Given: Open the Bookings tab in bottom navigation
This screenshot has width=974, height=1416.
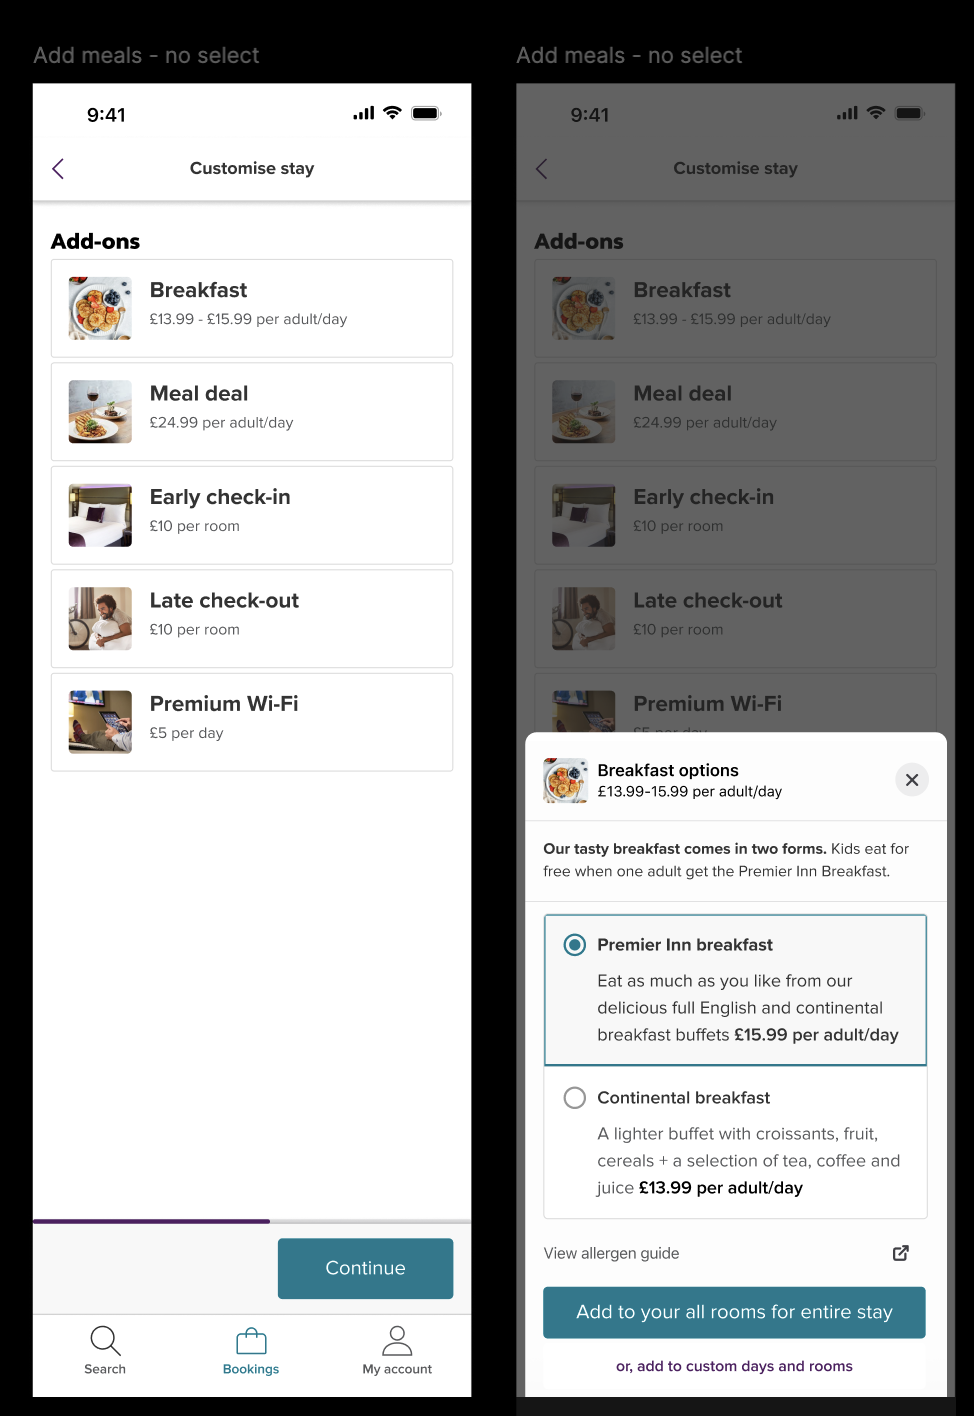Looking at the screenshot, I should (x=251, y=1351).
